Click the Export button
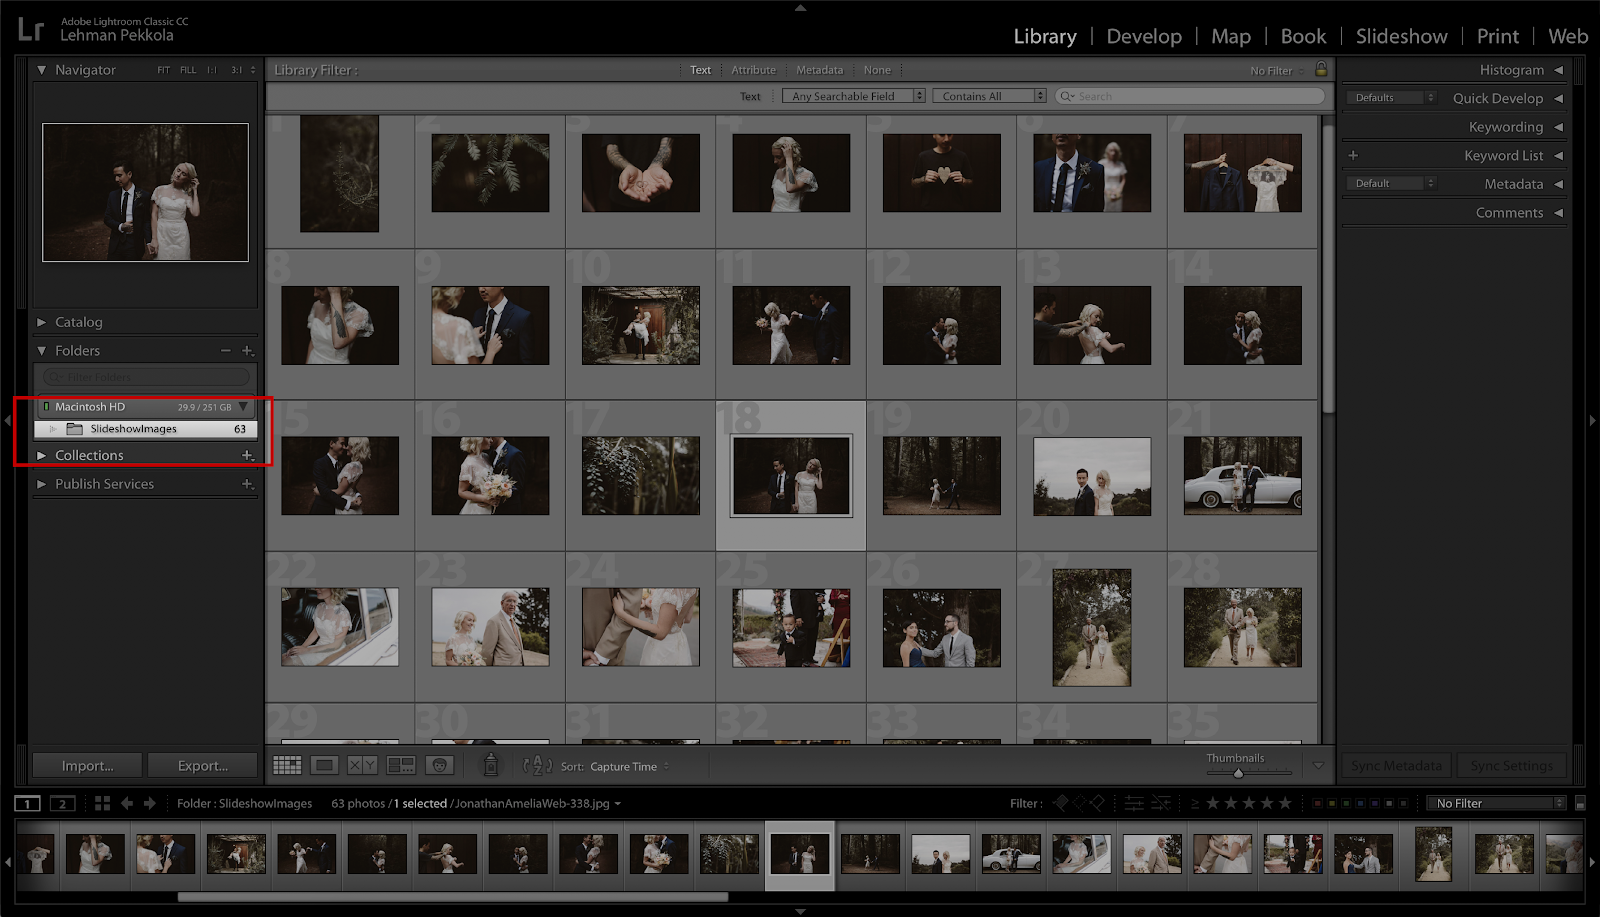The image size is (1600, 917). (x=203, y=766)
